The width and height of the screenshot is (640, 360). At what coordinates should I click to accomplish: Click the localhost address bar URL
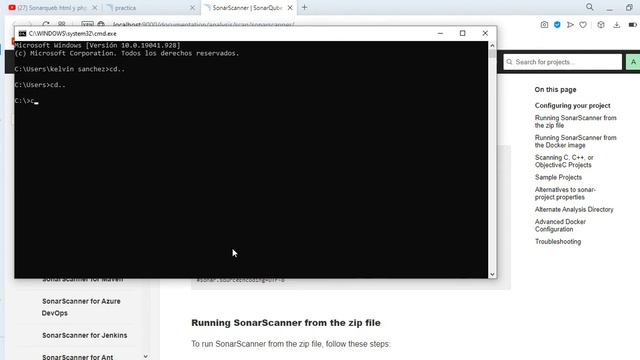pos(203,24)
